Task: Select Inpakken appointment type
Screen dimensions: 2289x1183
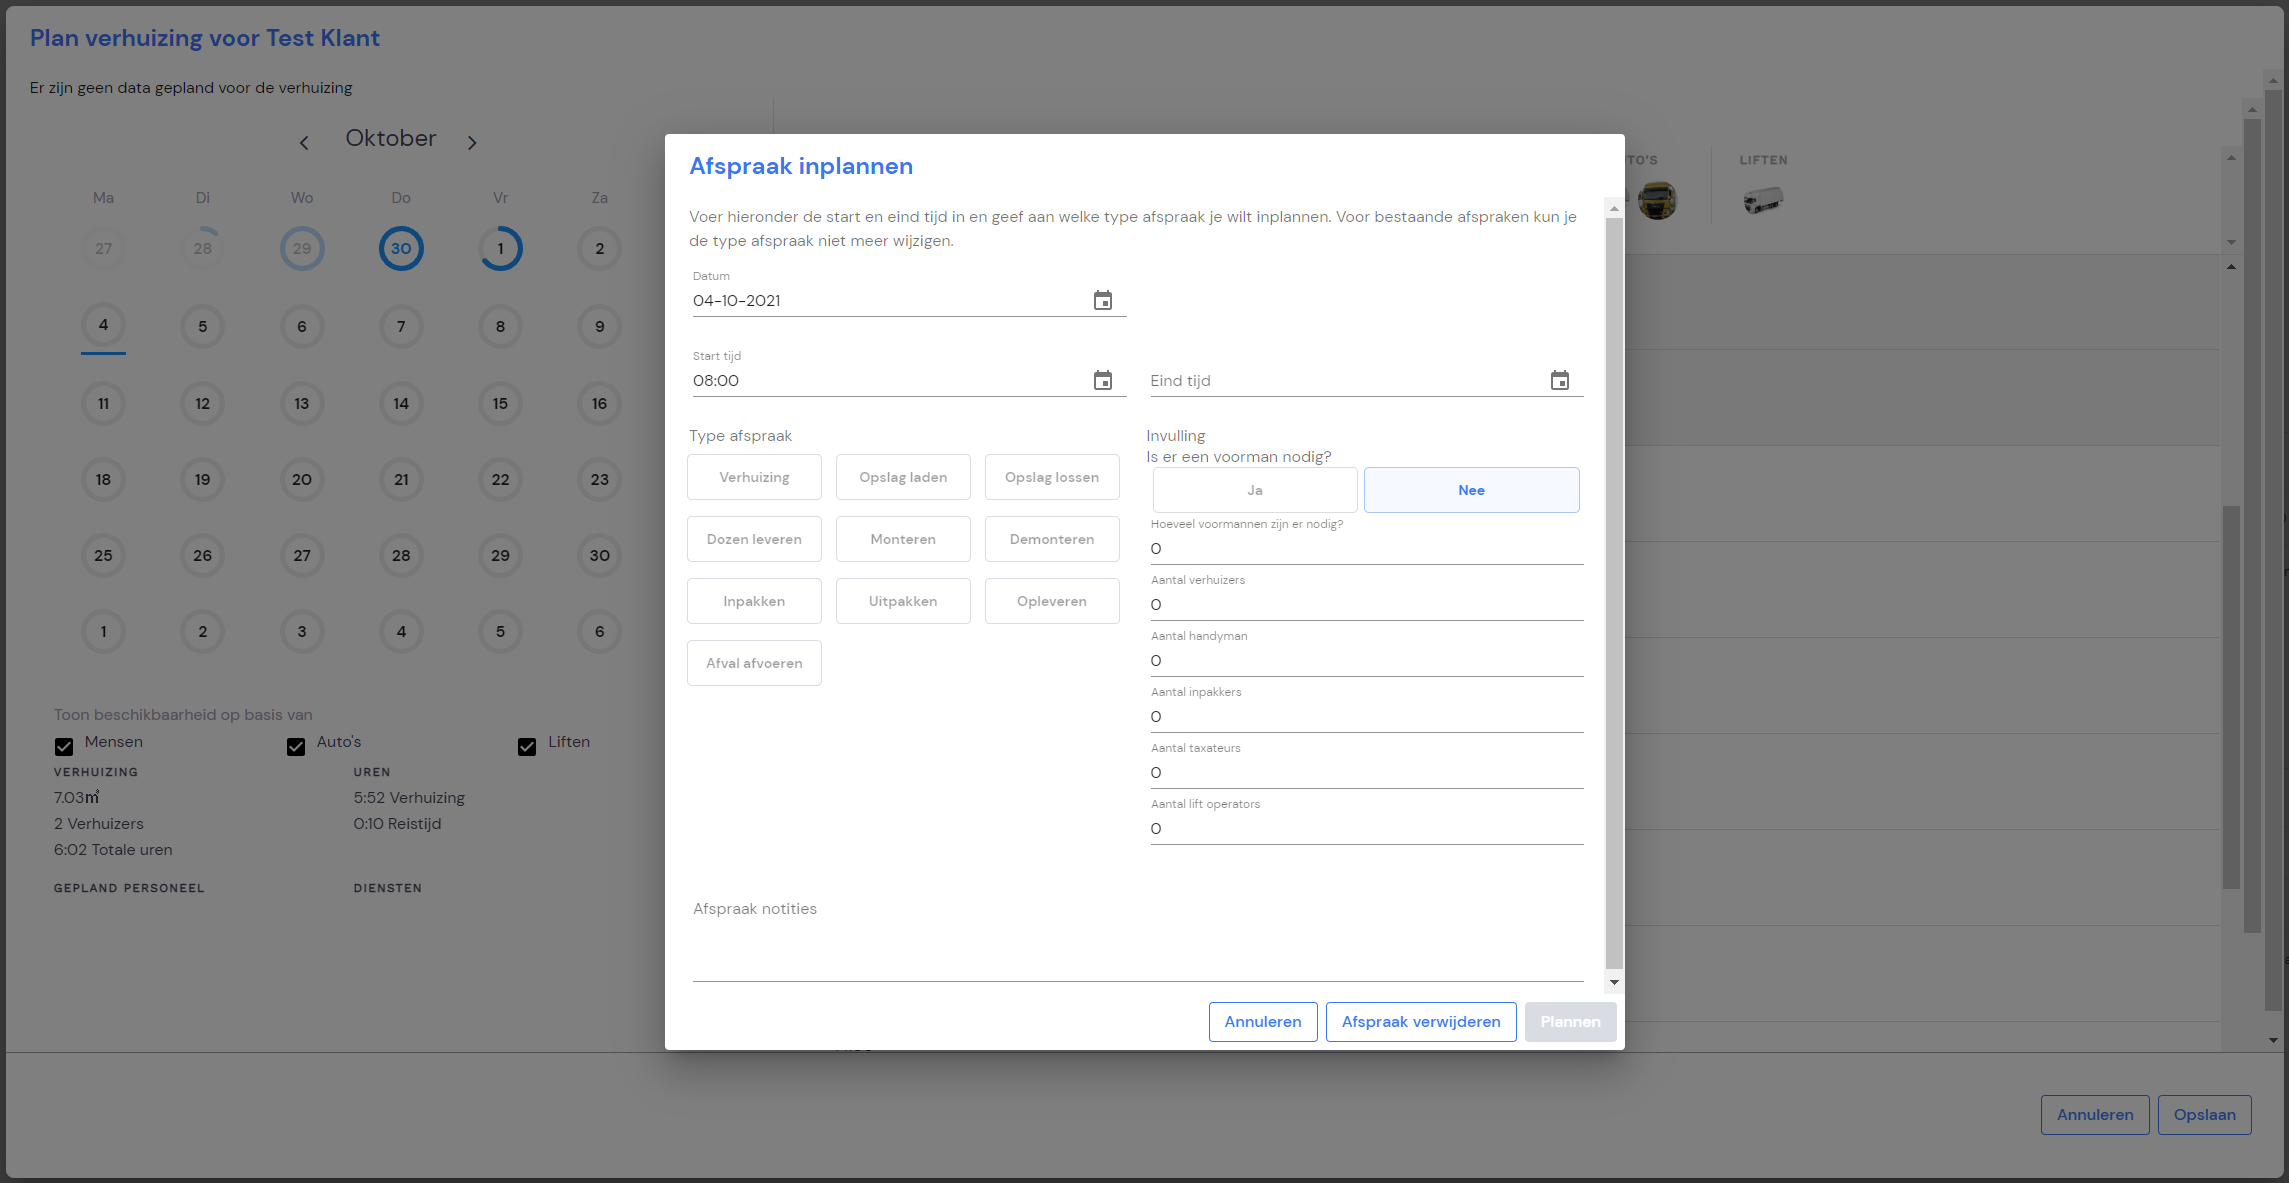Action: pyautogui.click(x=754, y=601)
